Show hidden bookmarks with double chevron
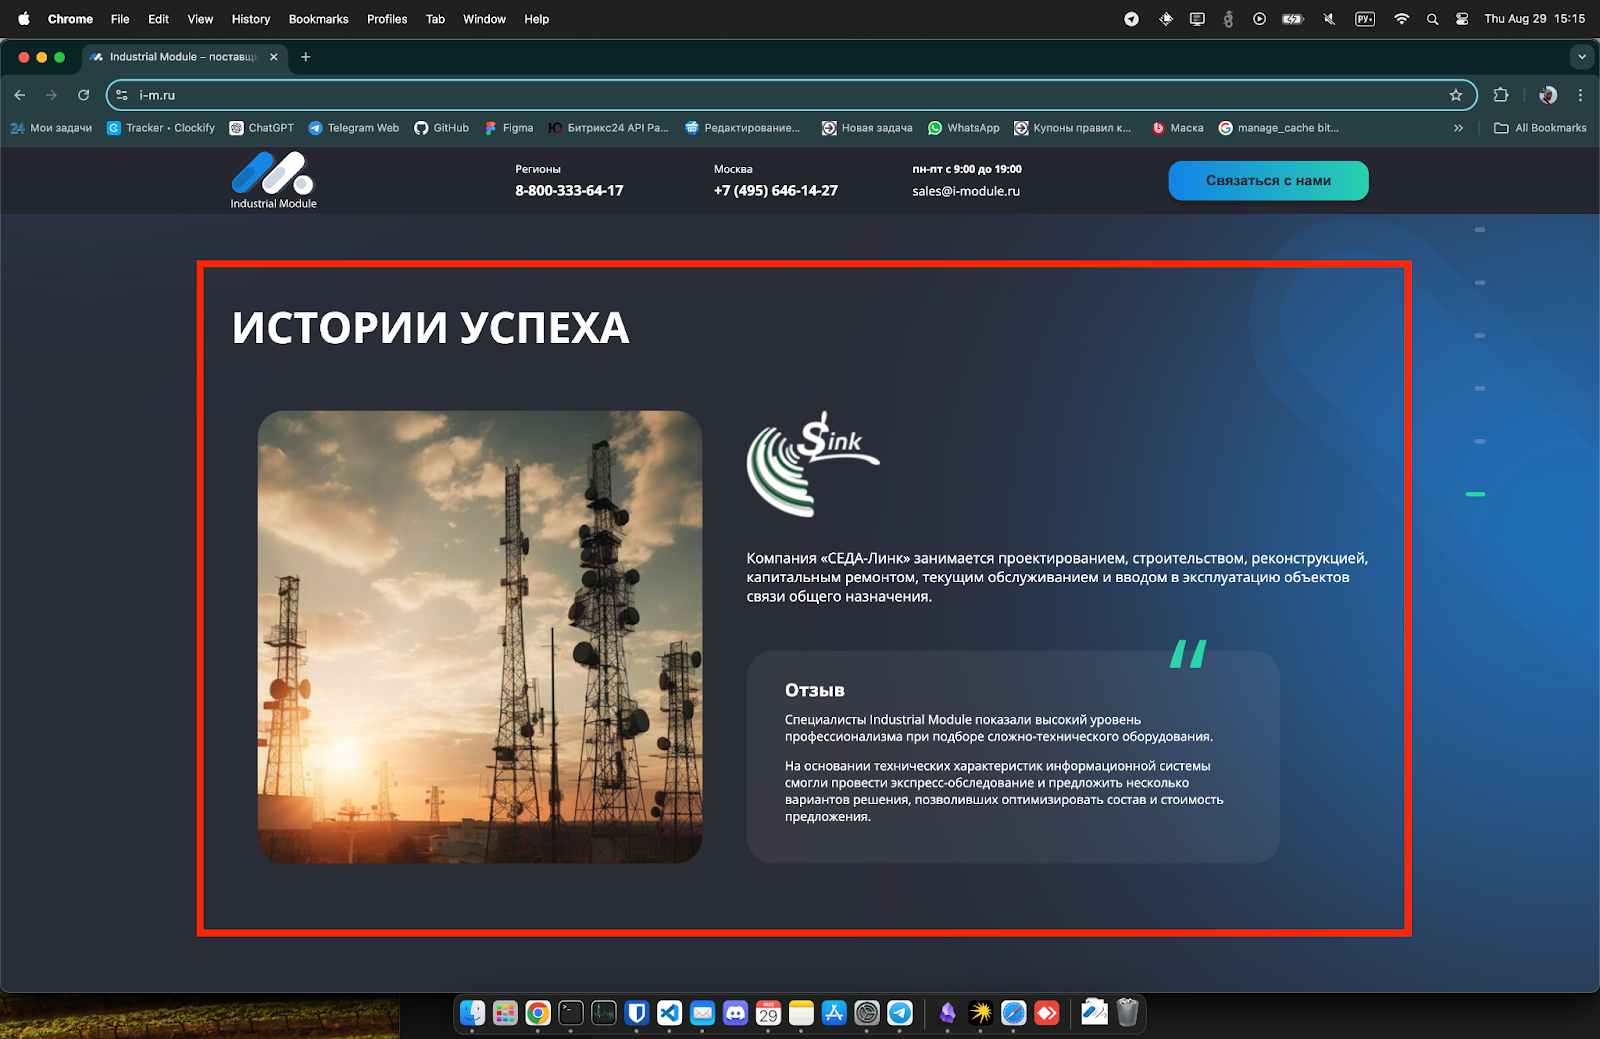 1458,128
